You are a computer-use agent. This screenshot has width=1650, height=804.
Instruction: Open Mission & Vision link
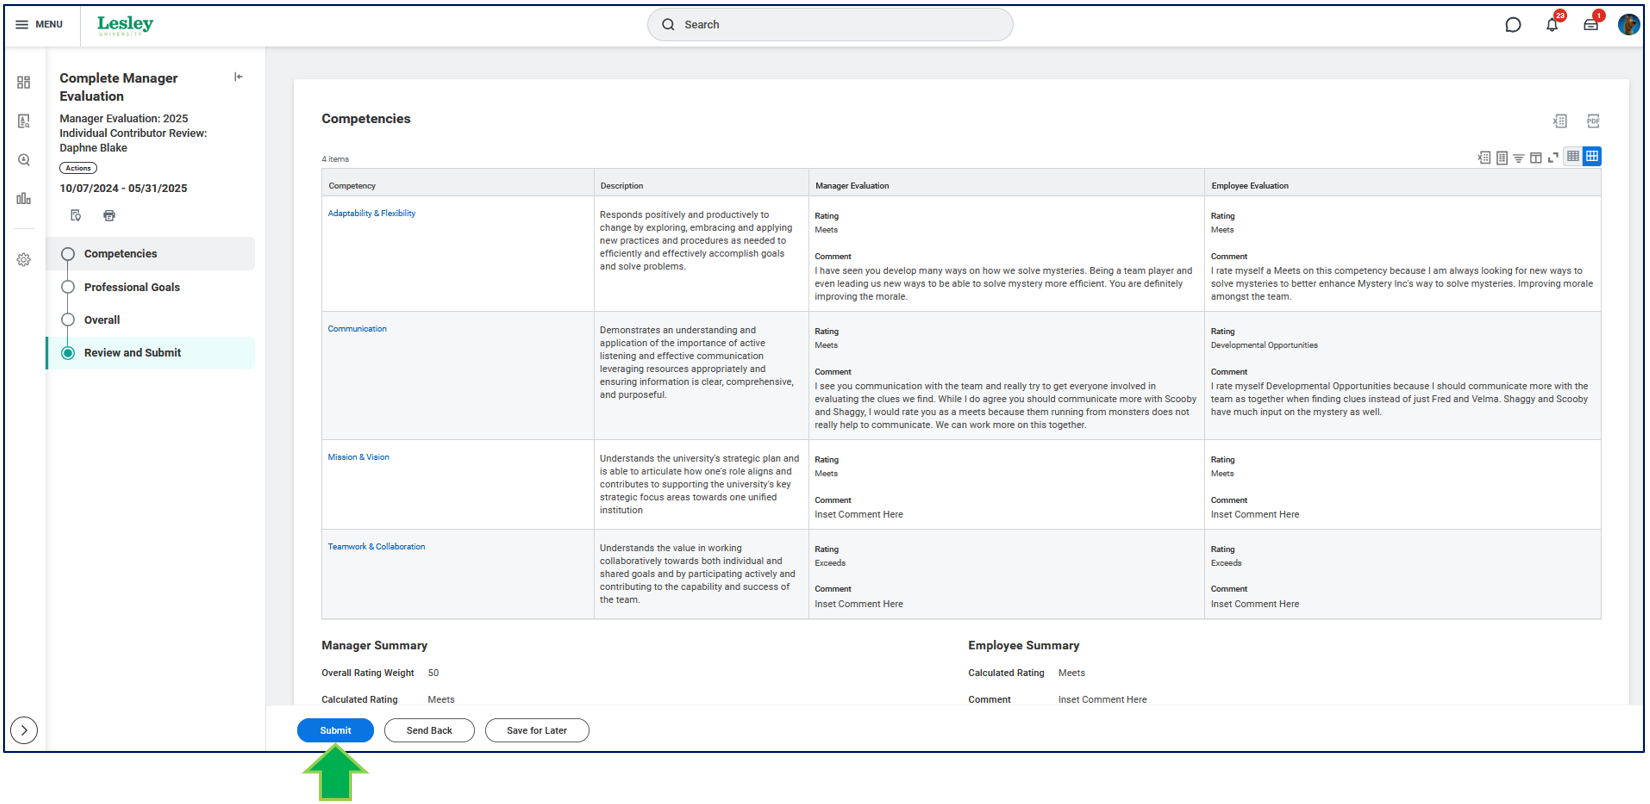(x=358, y=457)
